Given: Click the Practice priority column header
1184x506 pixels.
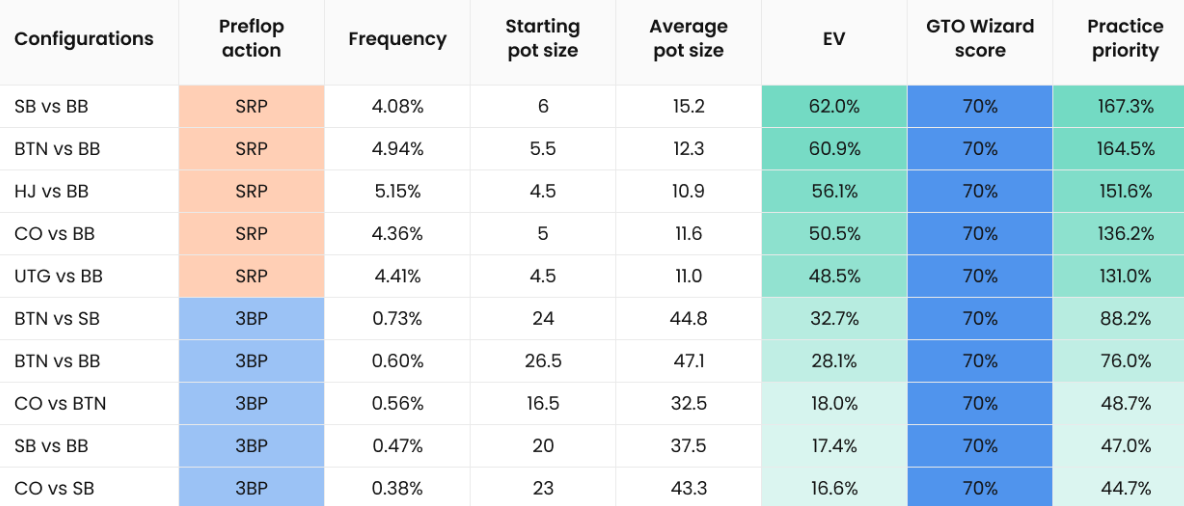Looking at the screenshot, I should click(1125, 39).
